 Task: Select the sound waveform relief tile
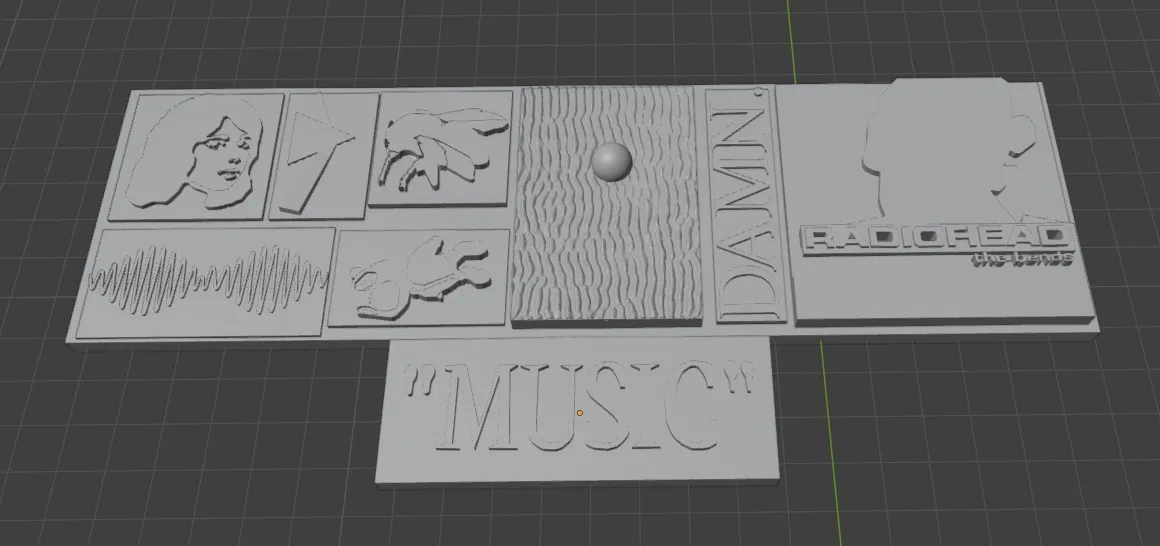(x=206, y=283)
